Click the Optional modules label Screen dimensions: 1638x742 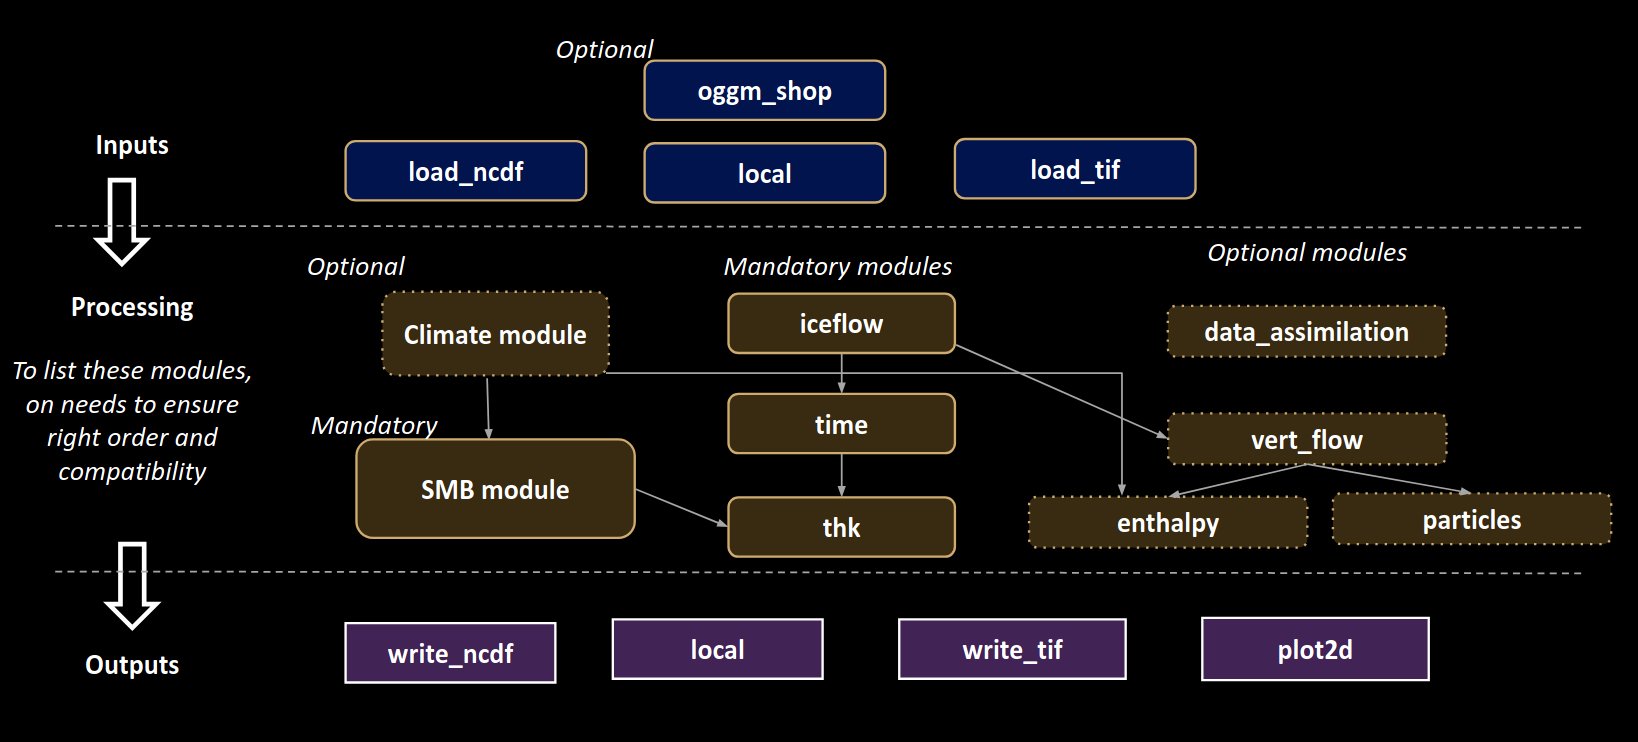coord(1307,252)
